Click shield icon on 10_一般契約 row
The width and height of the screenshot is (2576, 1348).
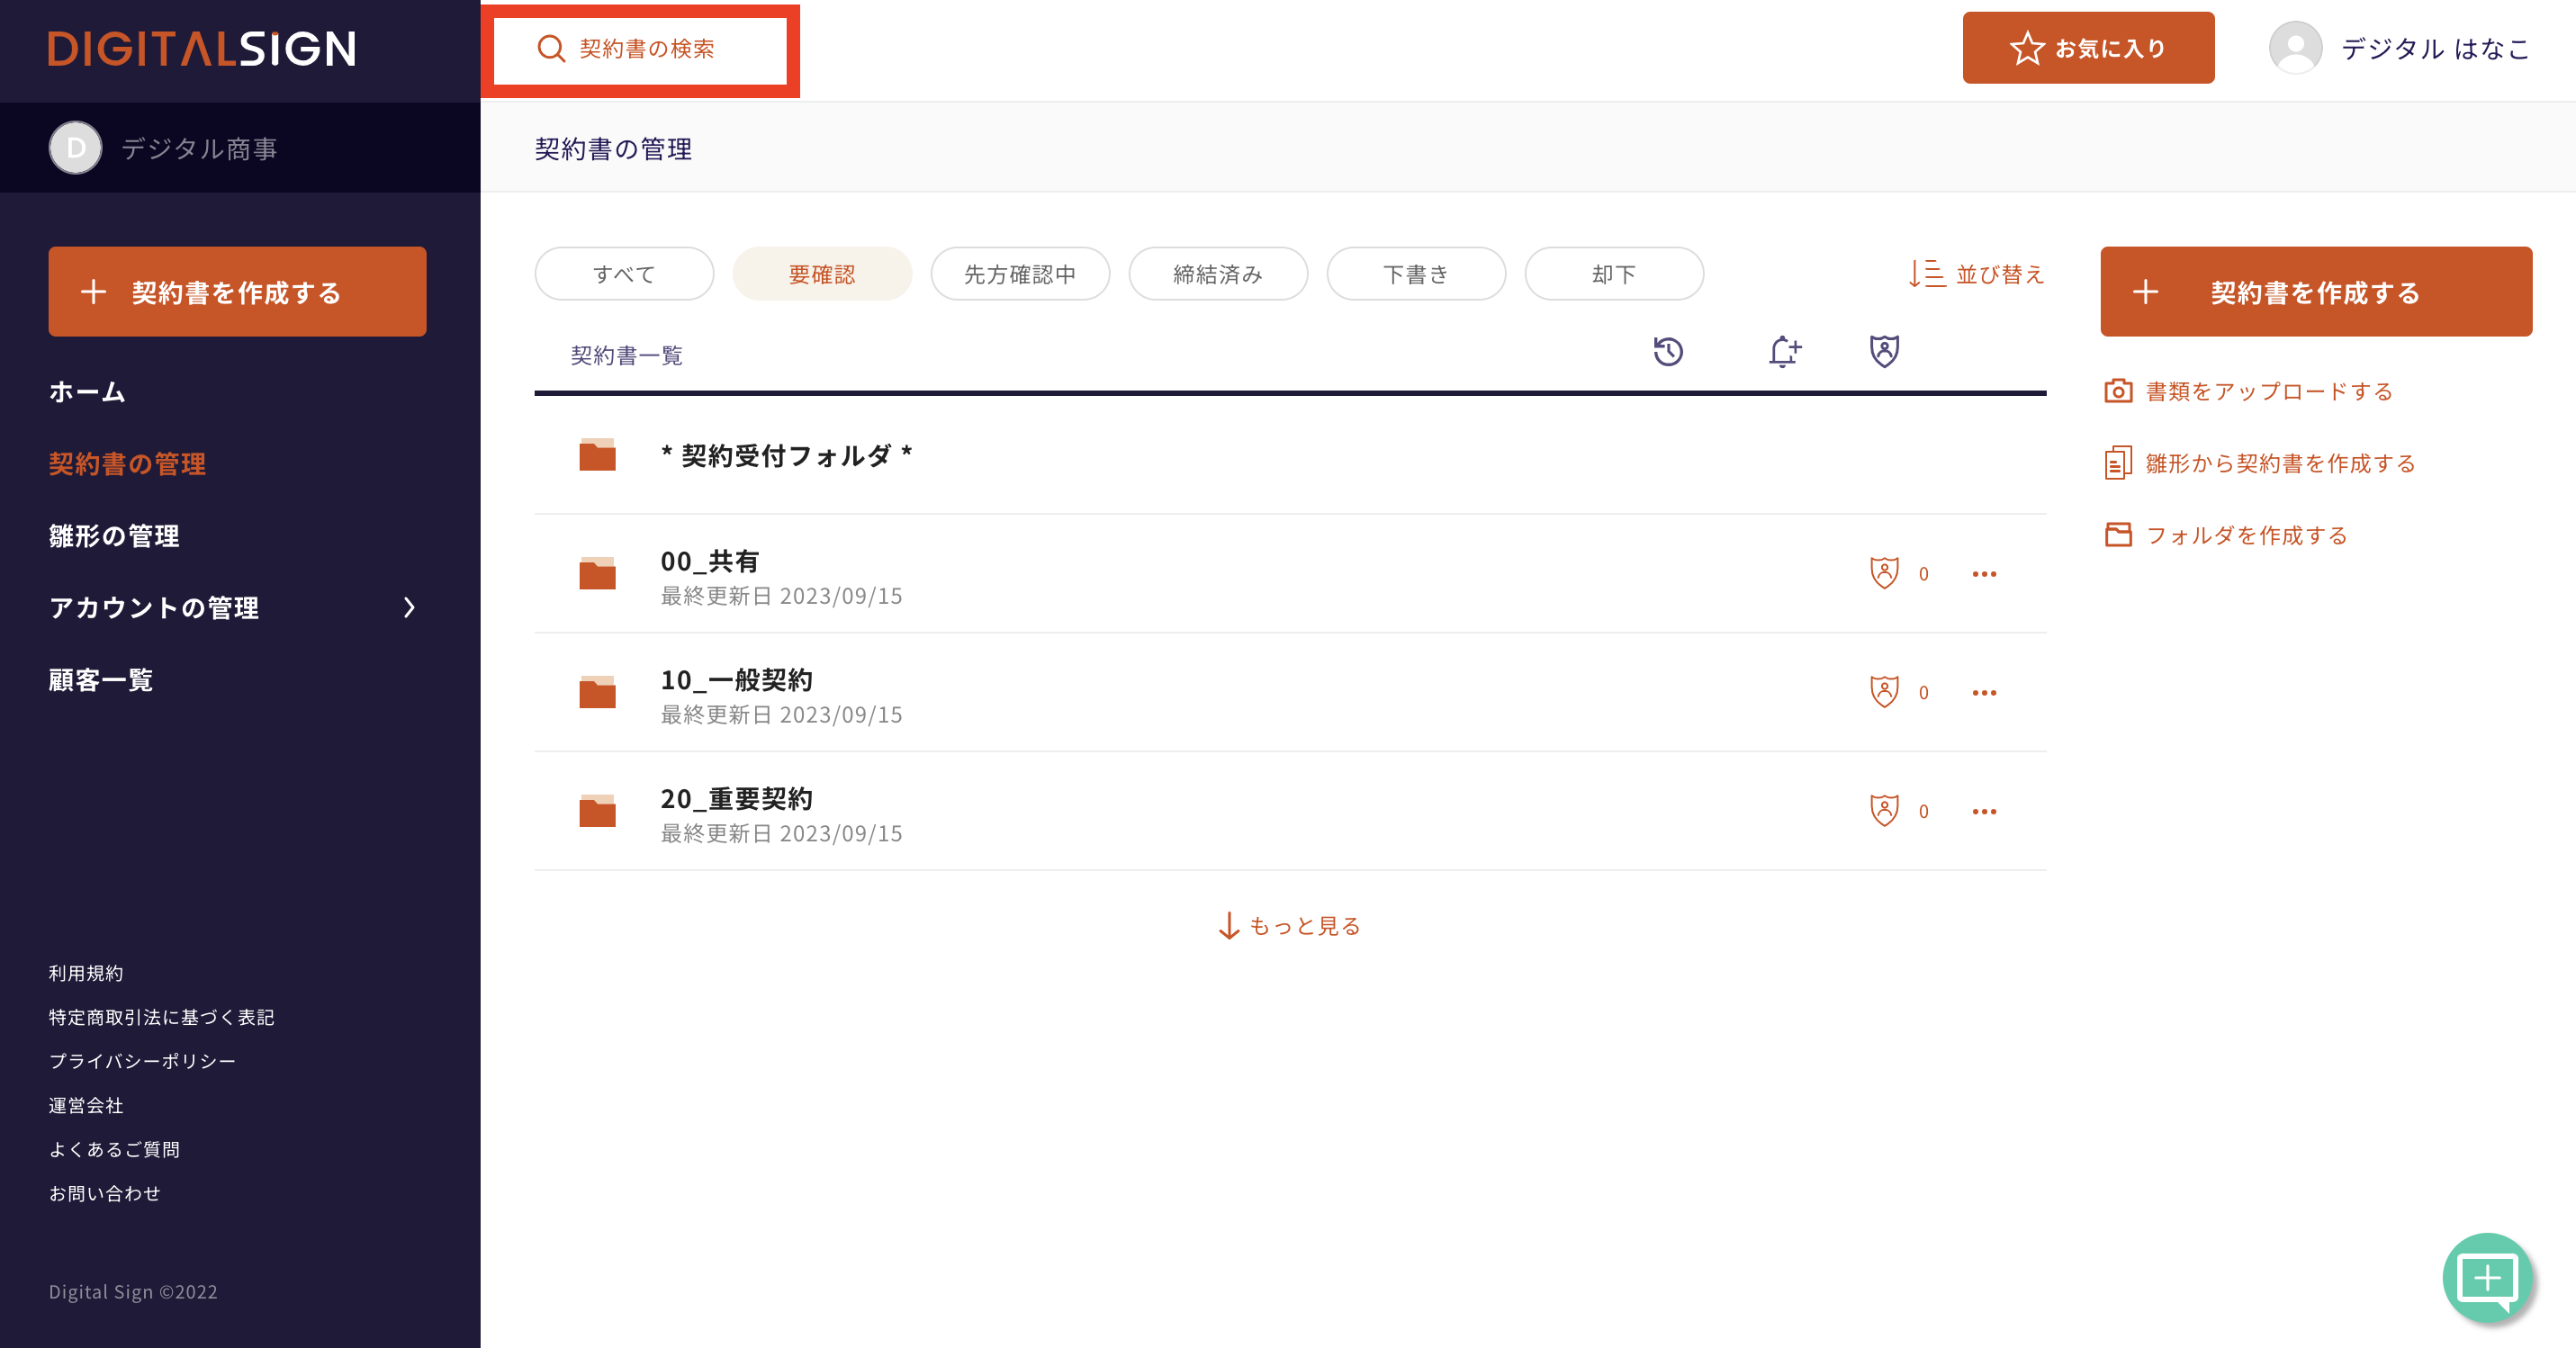[x=1884, y=692]
